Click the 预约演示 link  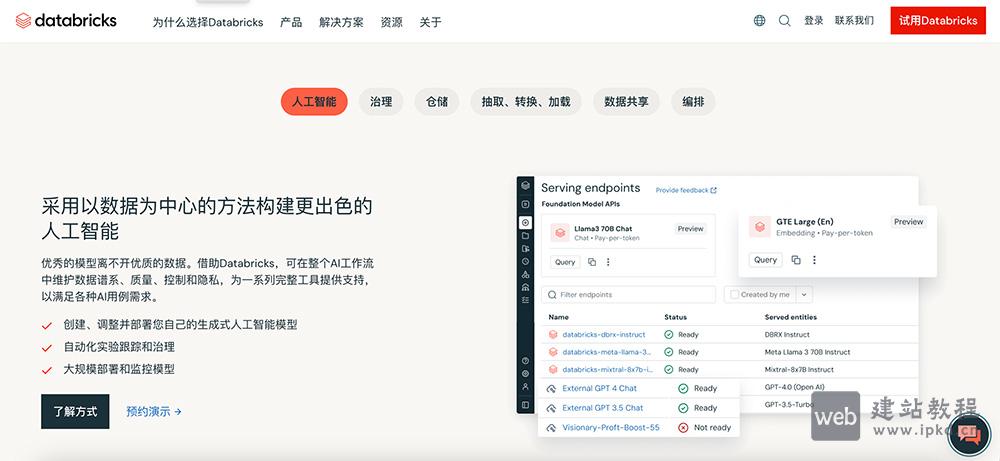(x=154, y=412)
